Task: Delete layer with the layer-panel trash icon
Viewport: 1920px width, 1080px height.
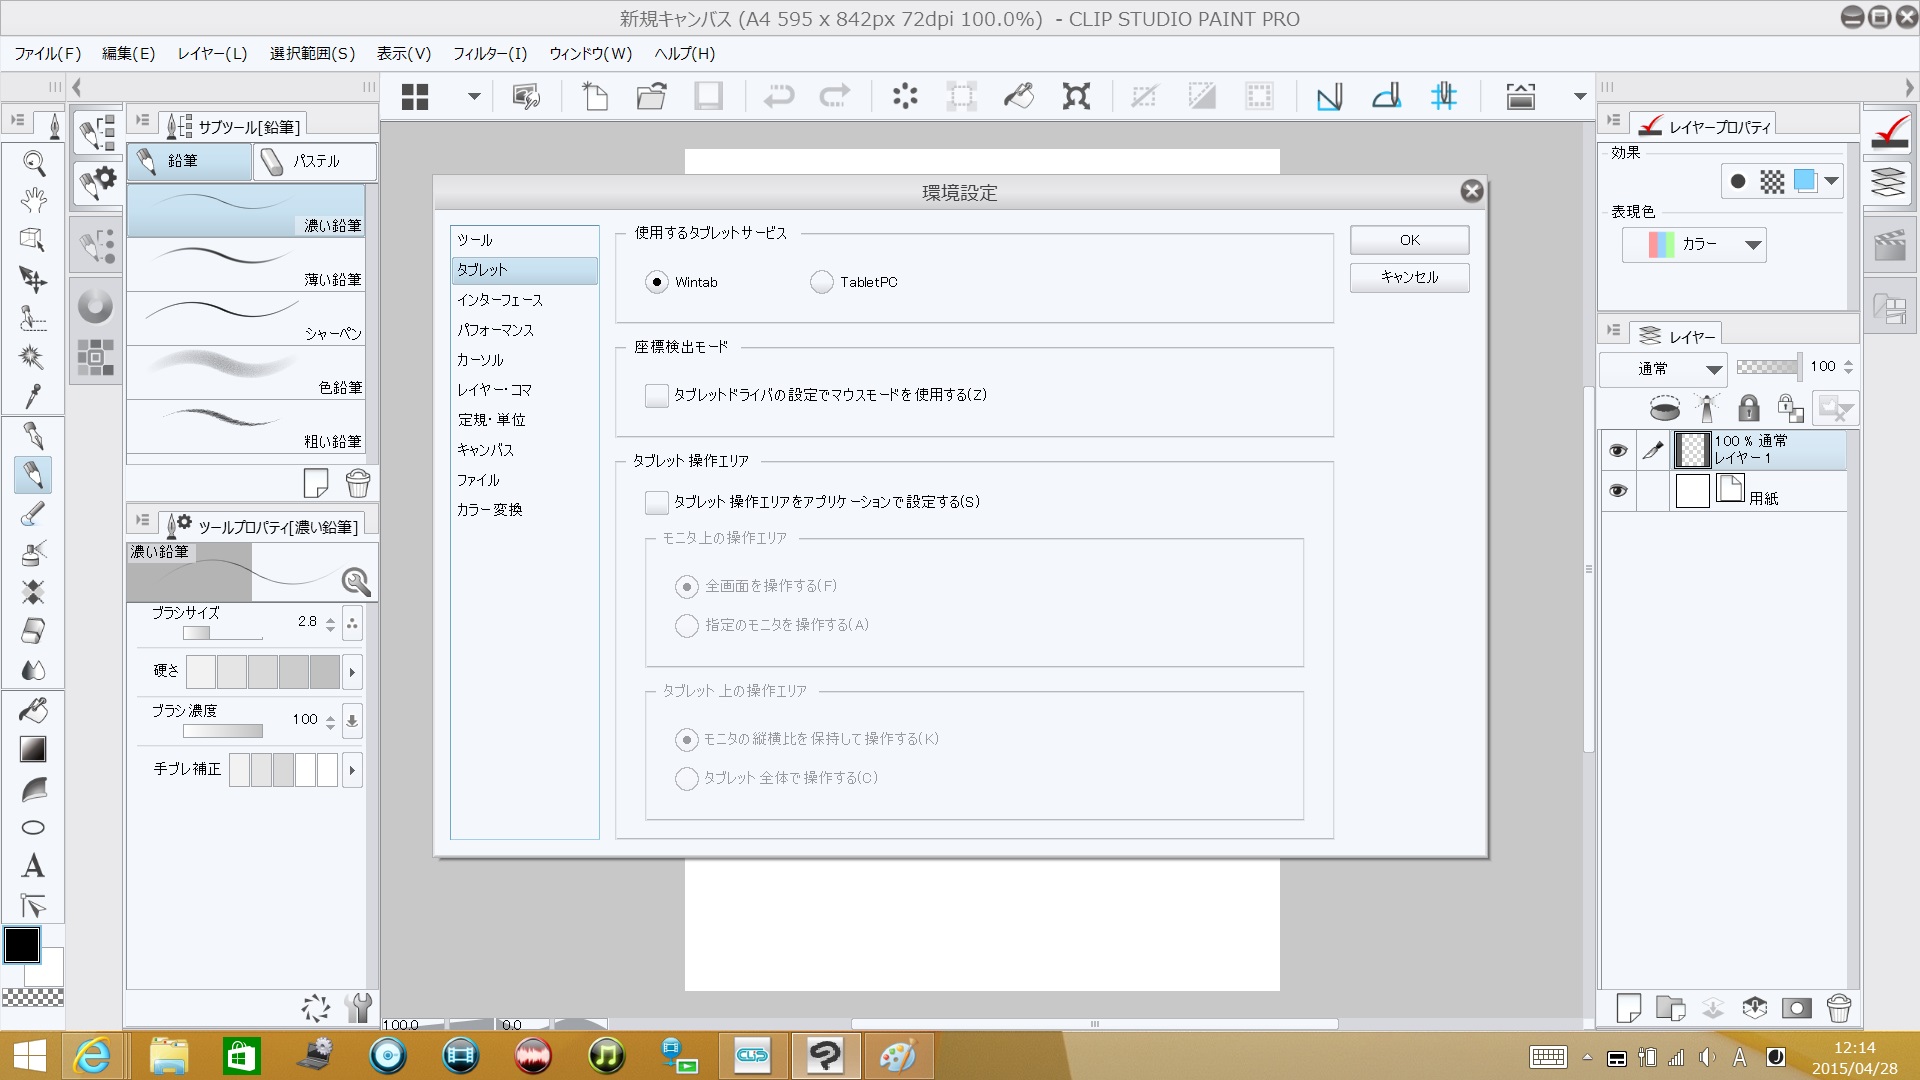Action: click(x=1838, y=1008)
